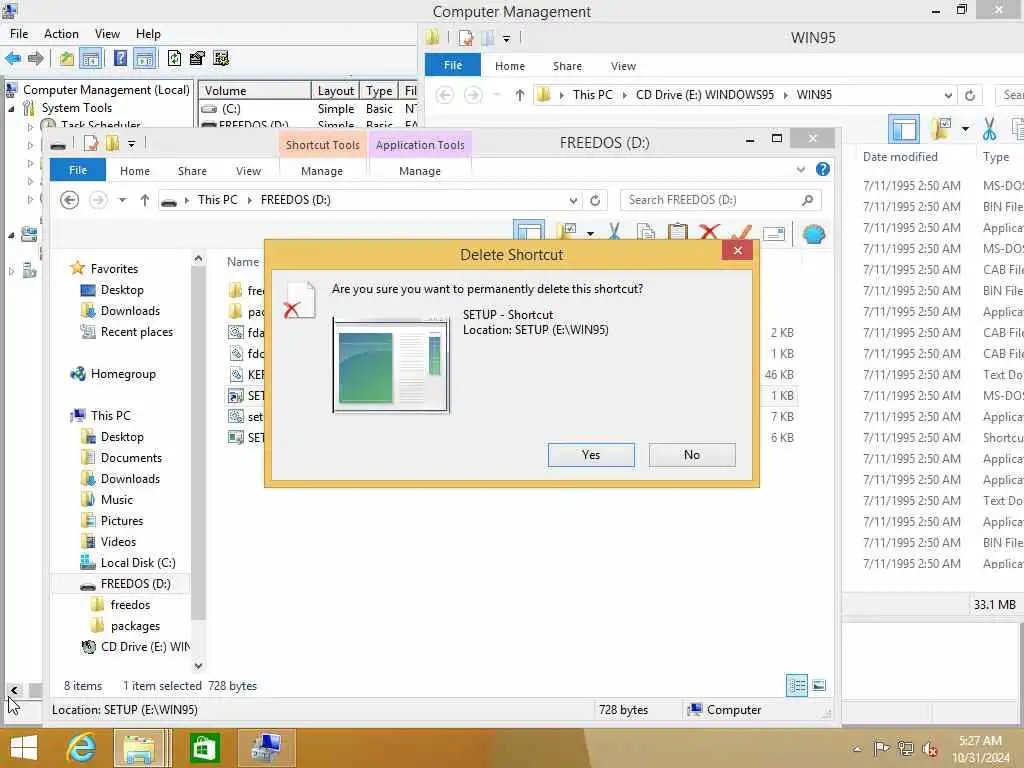Click Refresh button in WIN95 address bar

(970, 95)
